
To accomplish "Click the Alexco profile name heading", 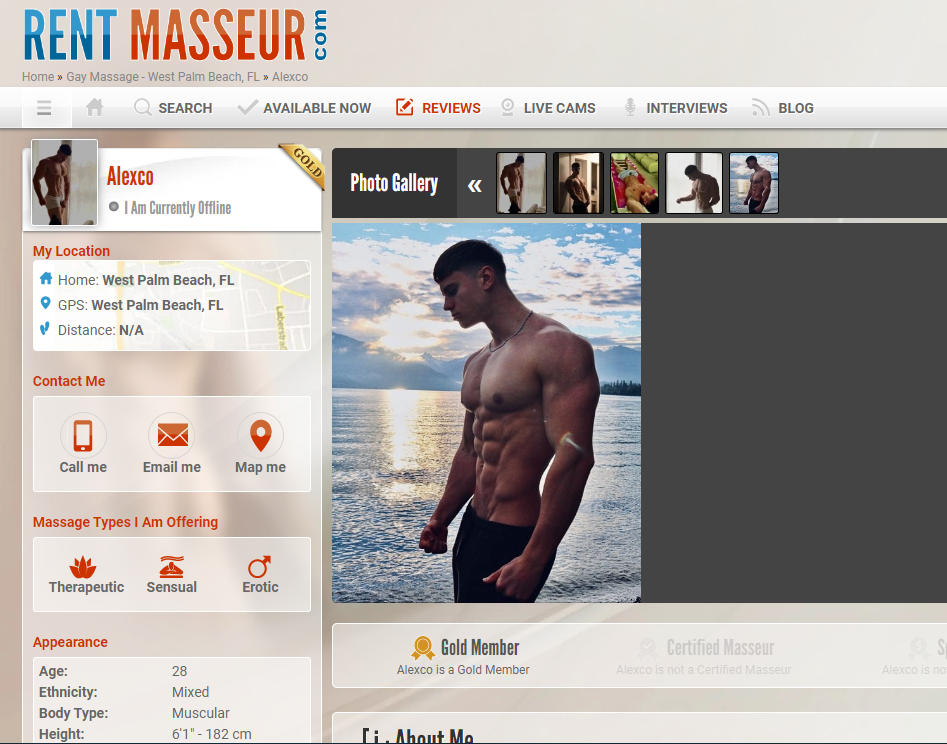I will click(130, 176).
